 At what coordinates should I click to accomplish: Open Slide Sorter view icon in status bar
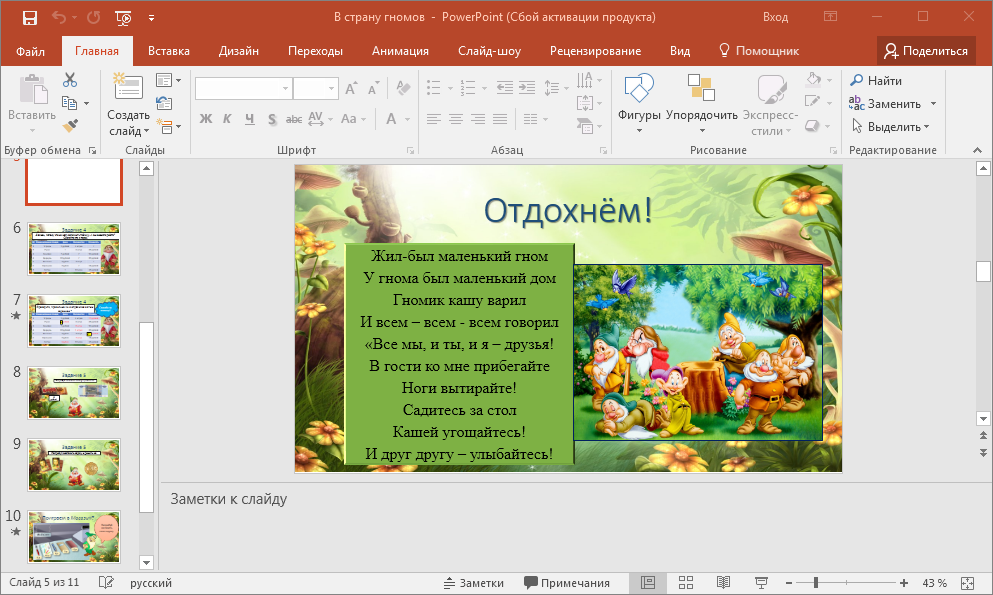tap(686, 582)
